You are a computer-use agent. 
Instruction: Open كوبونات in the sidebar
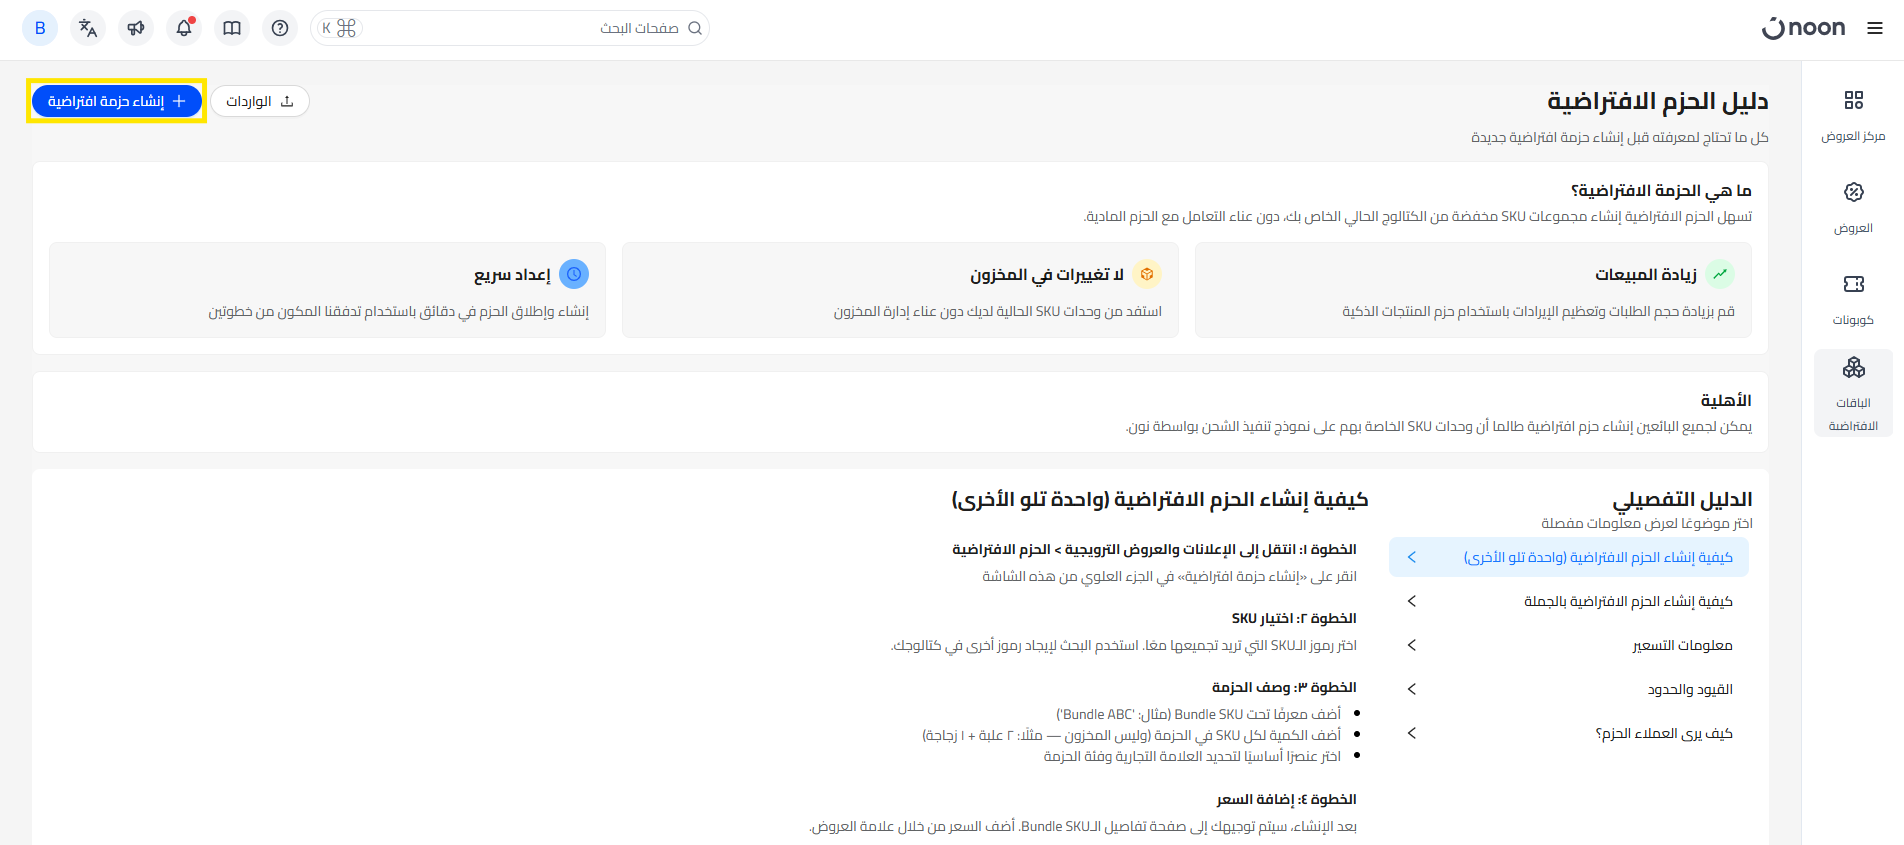tap(1853, 299)
